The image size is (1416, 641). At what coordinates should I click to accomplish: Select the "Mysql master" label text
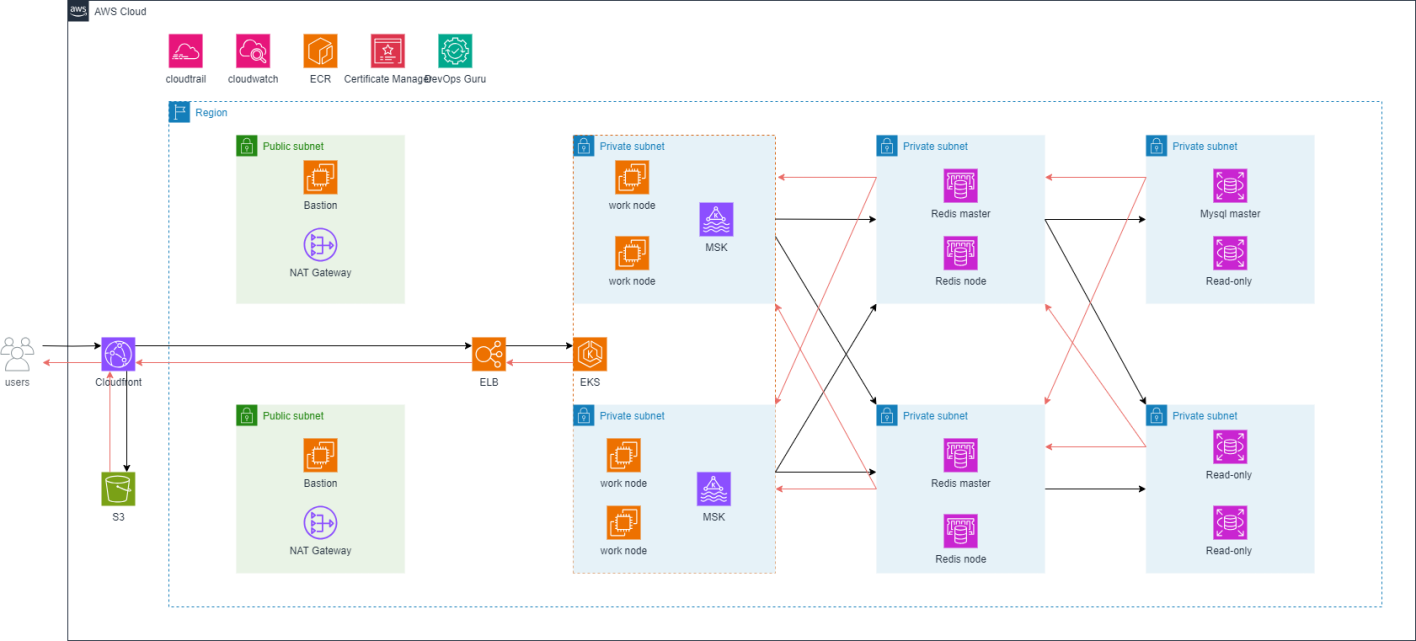(x=1230, y=214)
